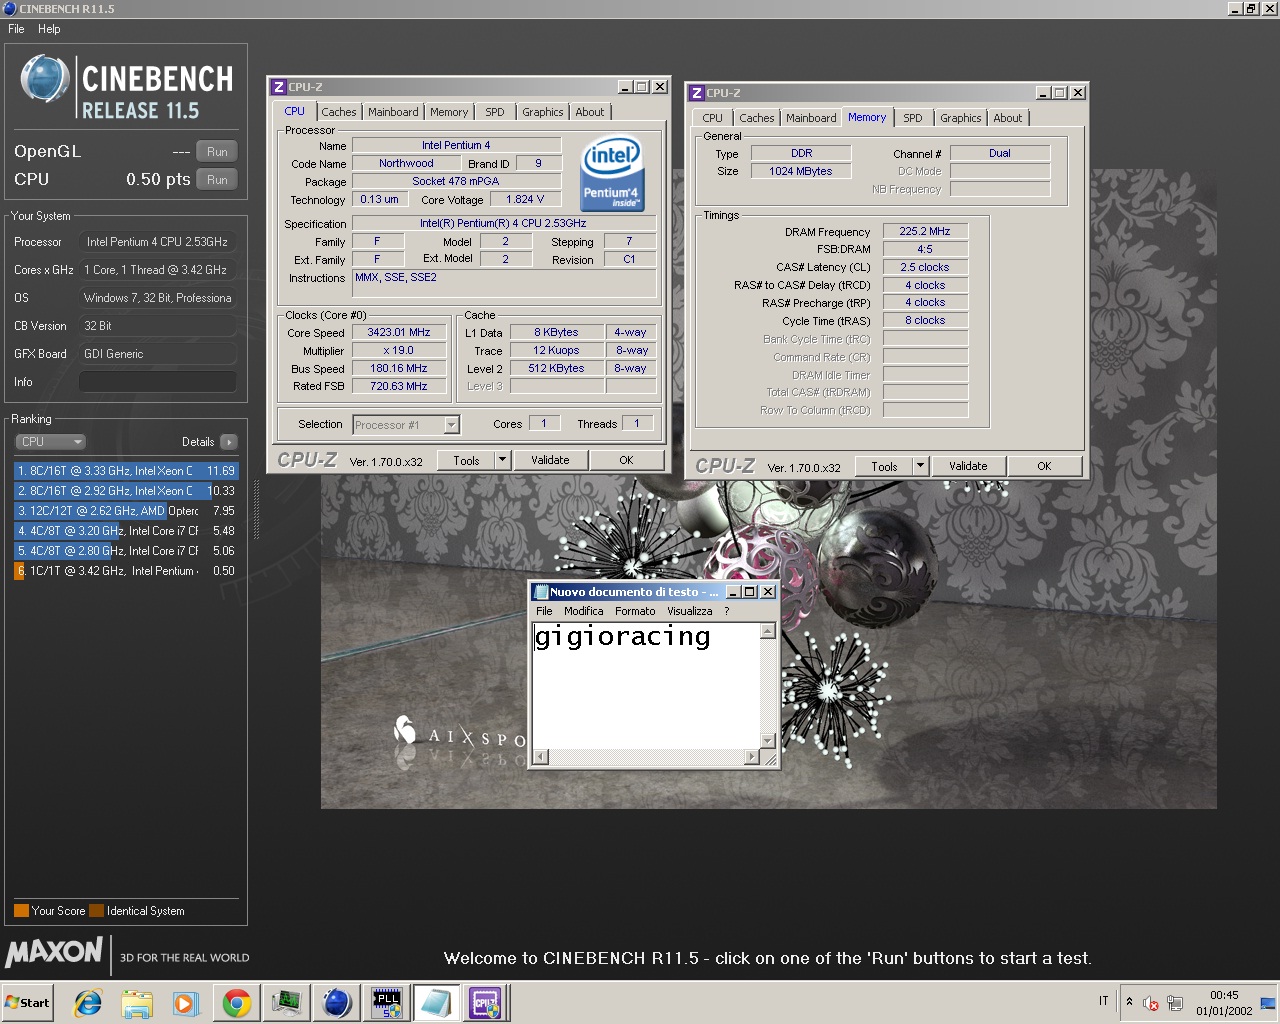Open SPD tab in left CPU-Z window
The image size is (1280, 1024).
coord(495,112)
